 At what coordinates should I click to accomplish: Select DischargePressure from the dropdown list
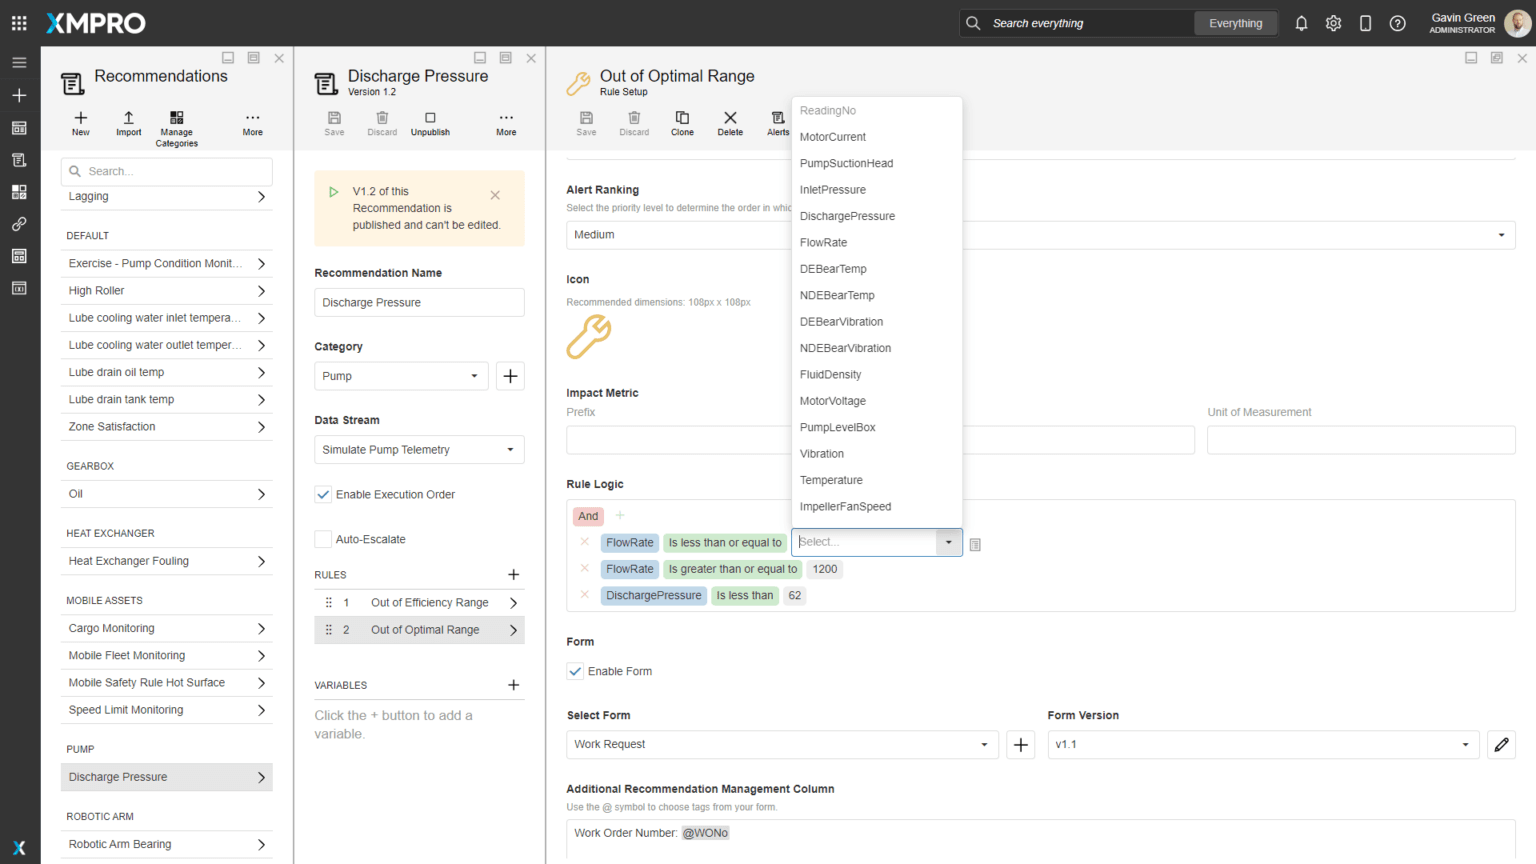tap(847, 216)
